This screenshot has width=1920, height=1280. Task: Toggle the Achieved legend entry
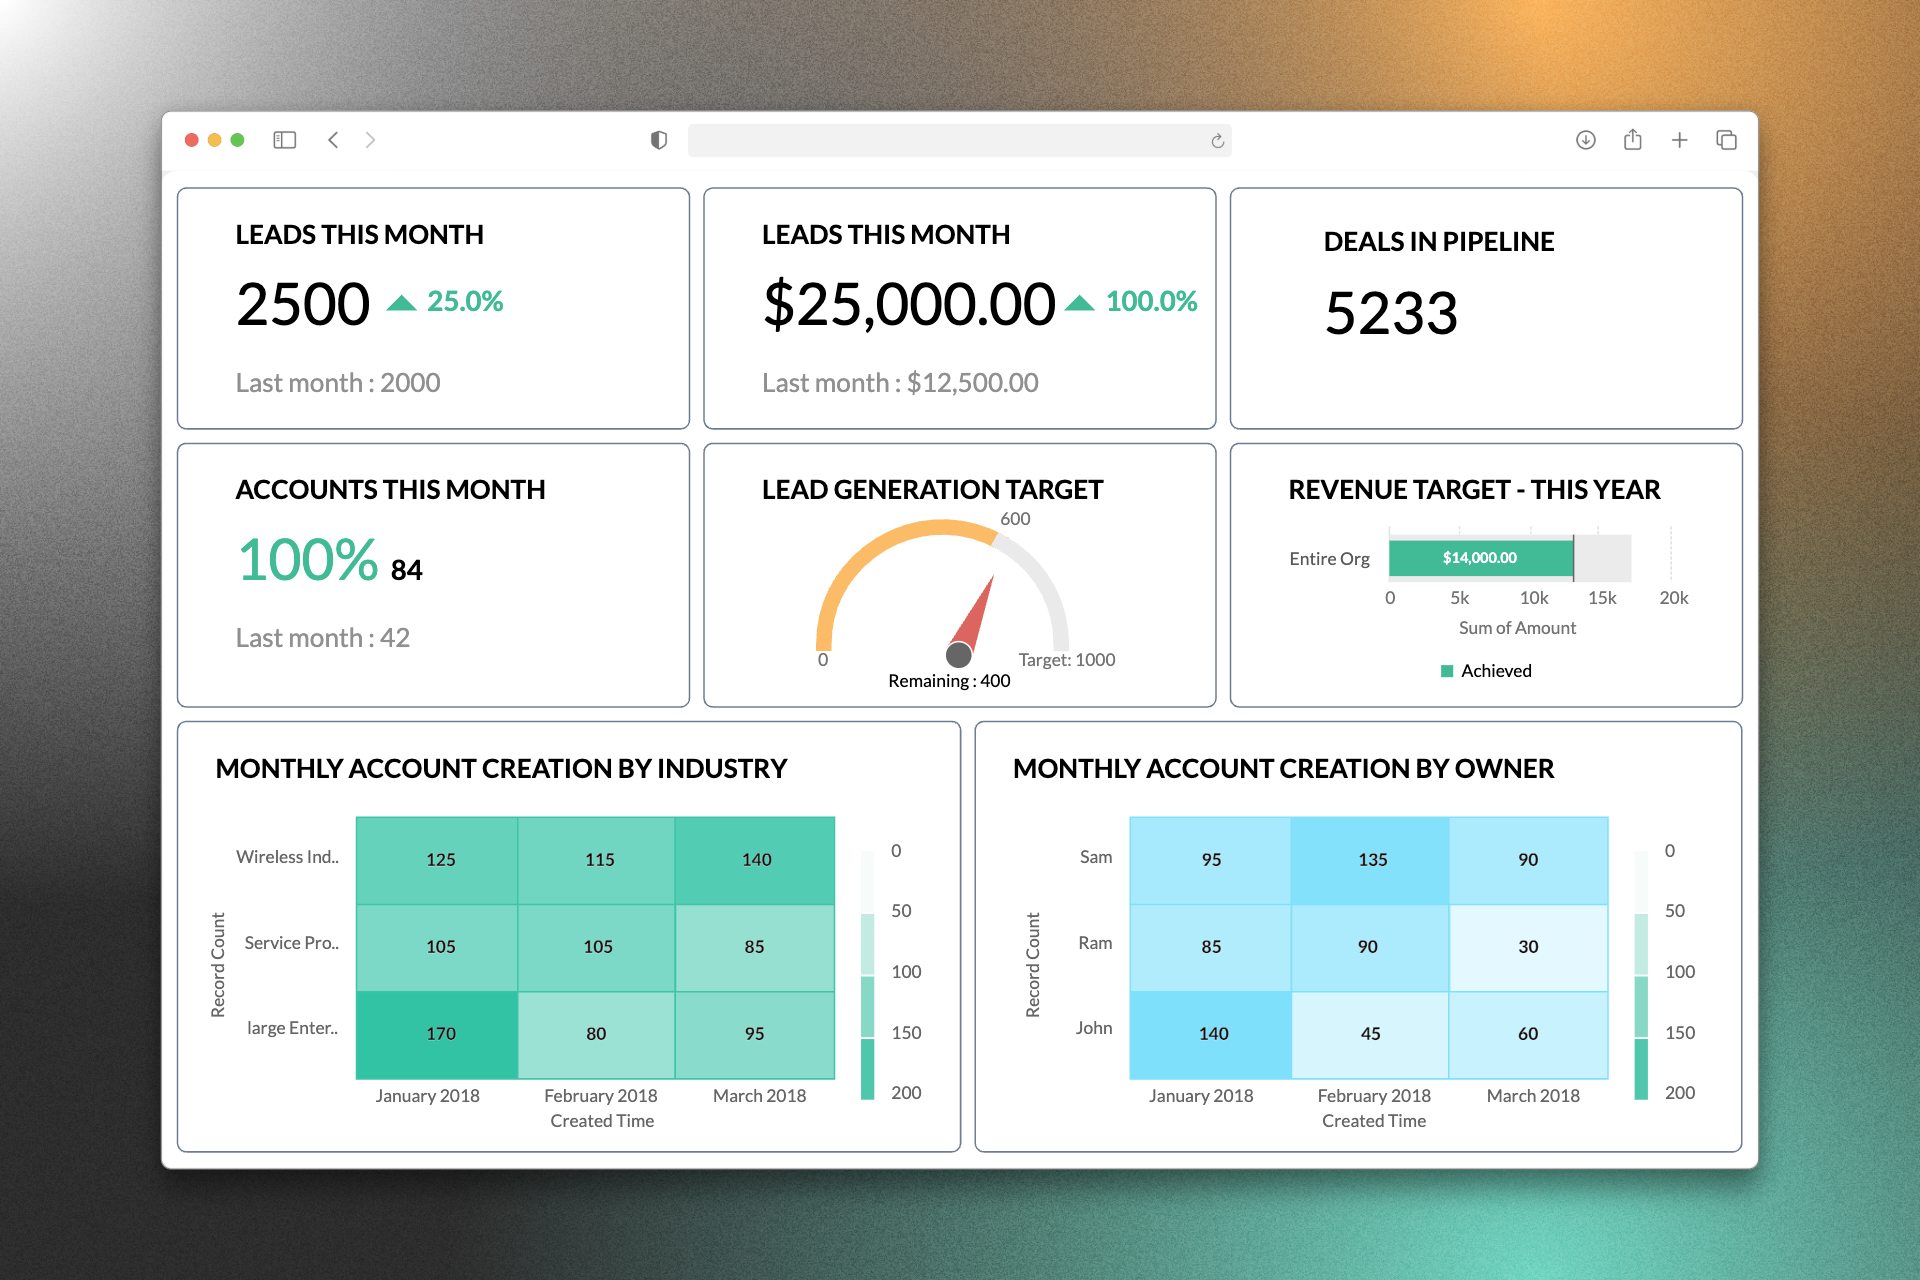(1486, 671)
